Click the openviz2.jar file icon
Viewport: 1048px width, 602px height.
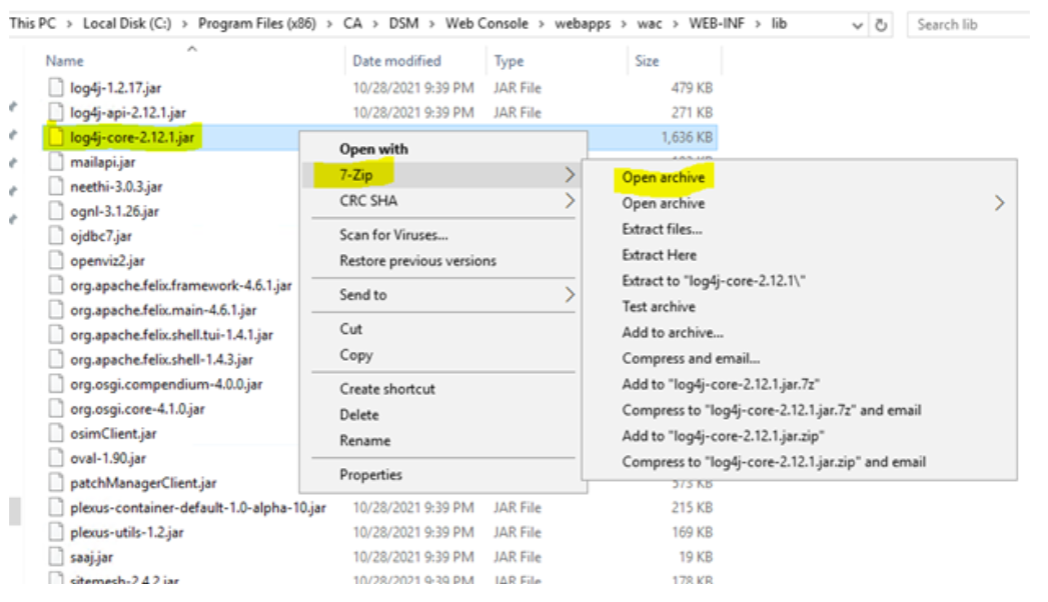pyautogui.click(x=56, y=261)
